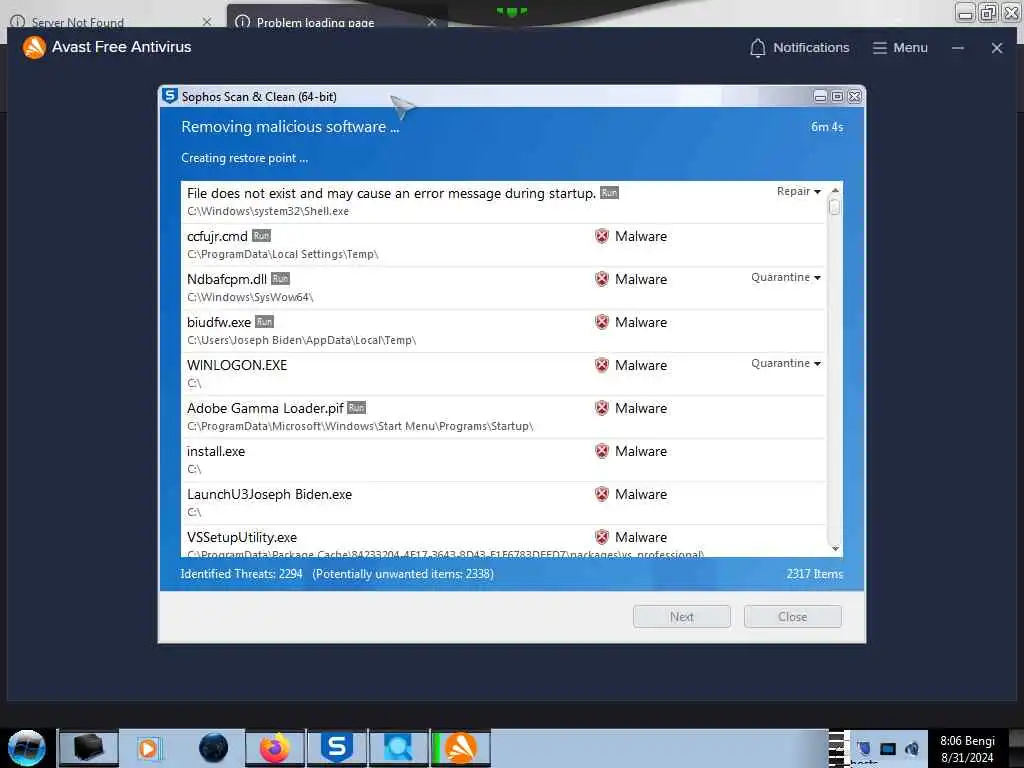The width and height of the screenshot is (1024, 768).
Task: Open Quarantine dropdown for Ndbafcpm.dll
Action: point(786,278)
